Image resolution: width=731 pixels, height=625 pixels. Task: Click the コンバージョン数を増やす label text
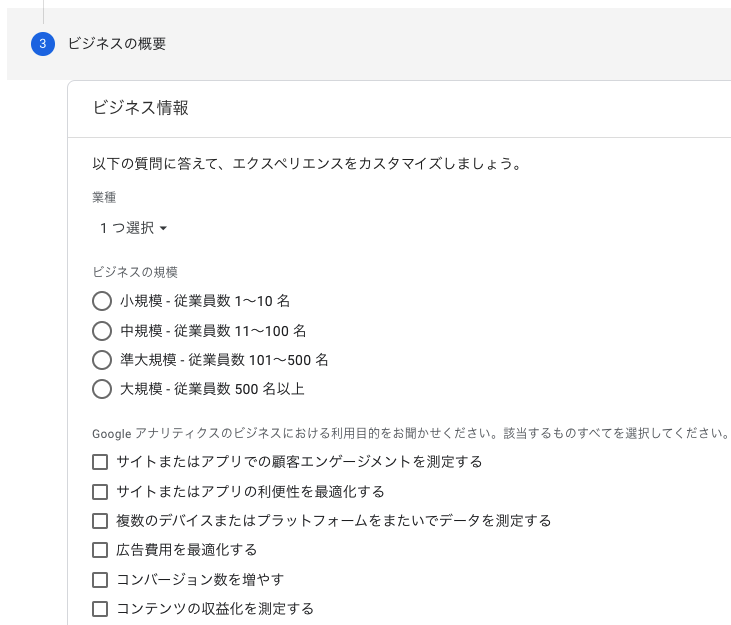coord(200,580)
